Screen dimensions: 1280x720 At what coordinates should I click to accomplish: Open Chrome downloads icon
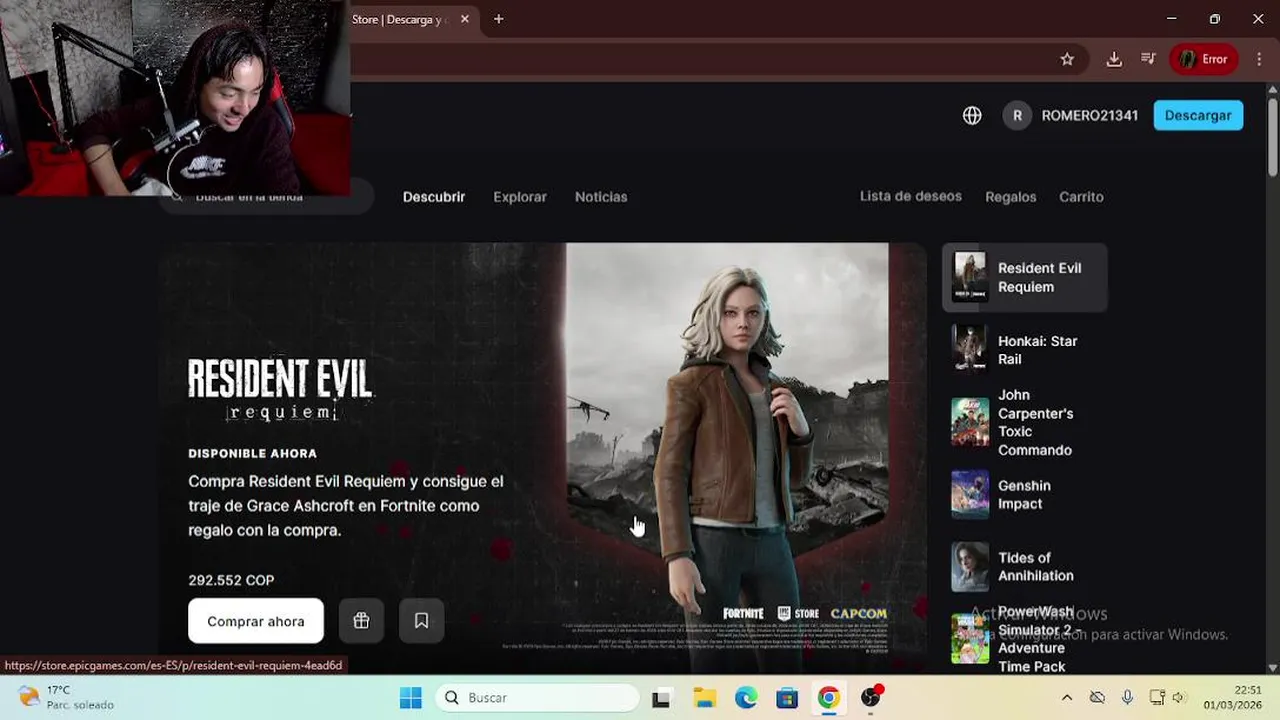click(1114, 59)
